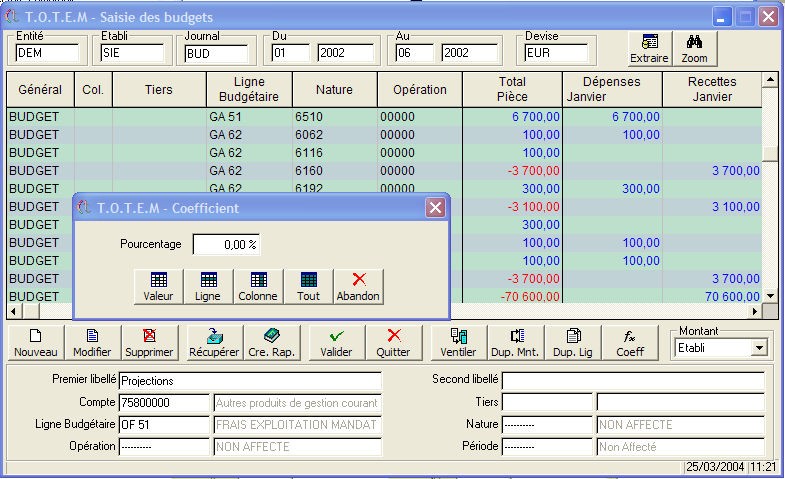
Task: Select the cell GA 51
Action: [x=249, y=117]
